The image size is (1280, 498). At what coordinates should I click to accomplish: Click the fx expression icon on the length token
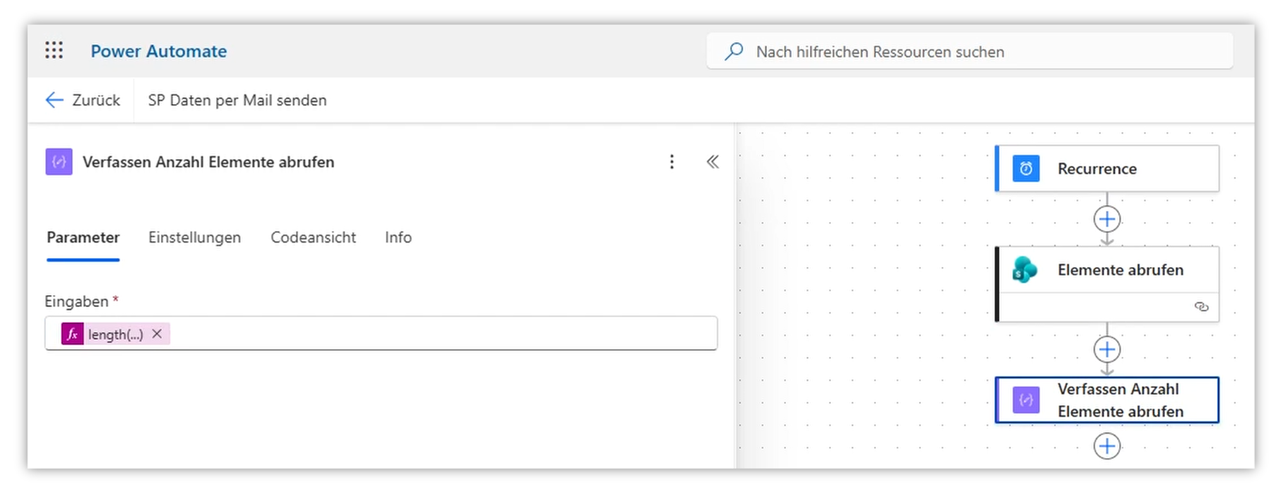point(72,334)
